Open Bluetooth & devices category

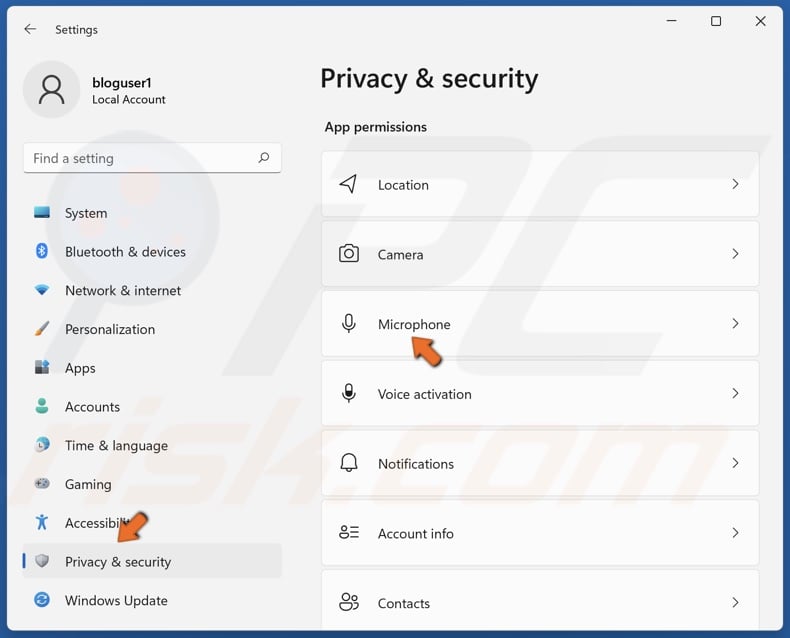click(152, 251)
